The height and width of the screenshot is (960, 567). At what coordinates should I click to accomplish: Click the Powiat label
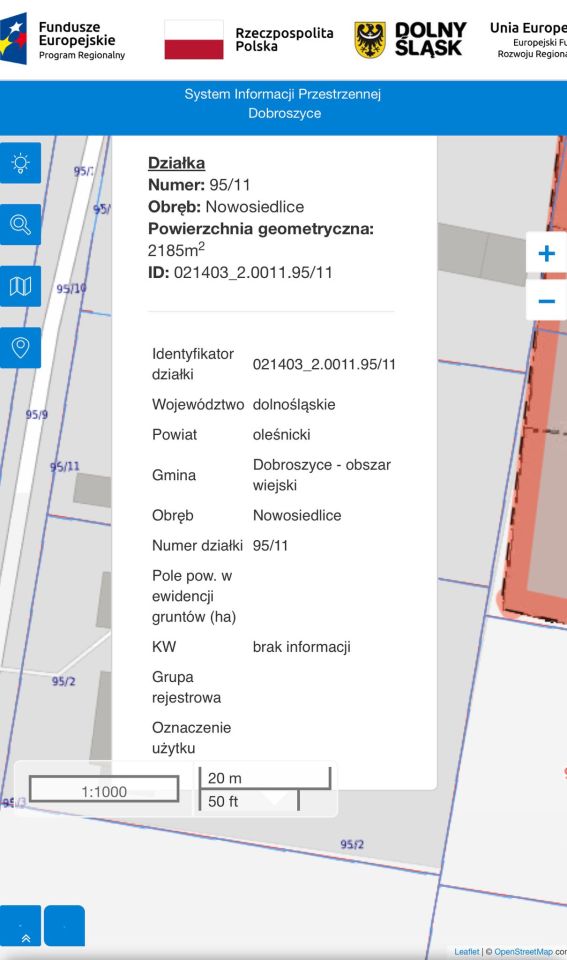pyautogui.click(x=175, y=435)
